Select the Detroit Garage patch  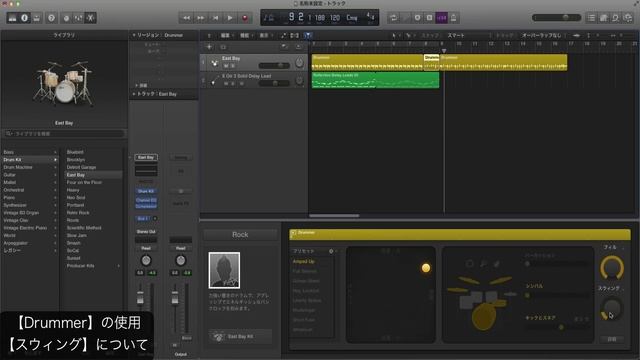coord(82,167)
